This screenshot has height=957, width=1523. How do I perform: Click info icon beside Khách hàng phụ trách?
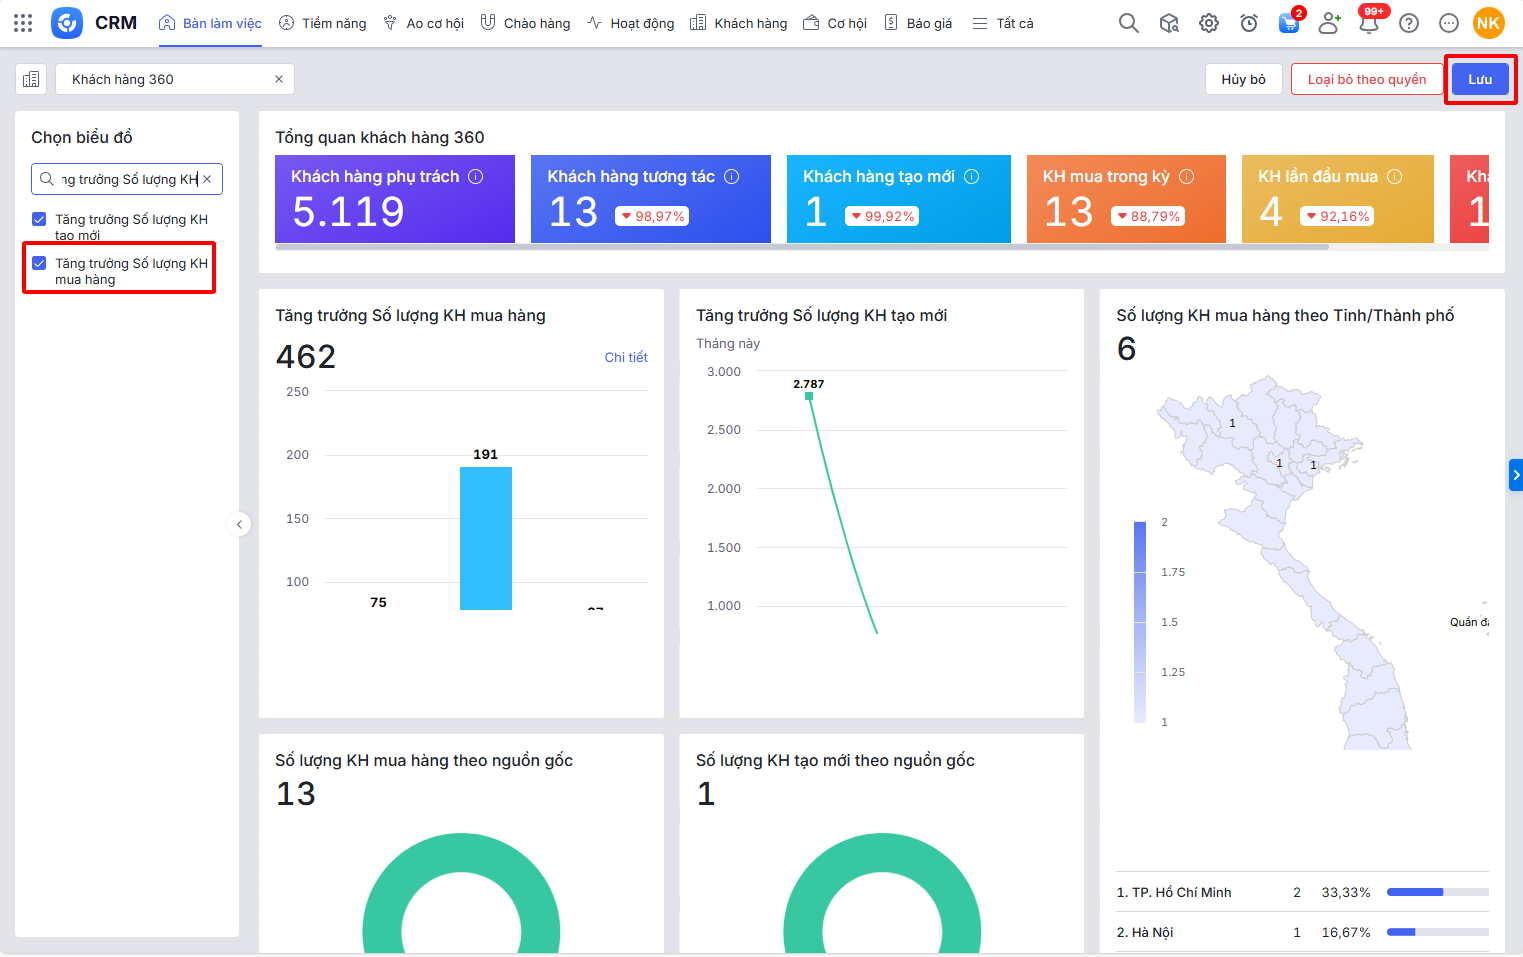click(476, 177)
